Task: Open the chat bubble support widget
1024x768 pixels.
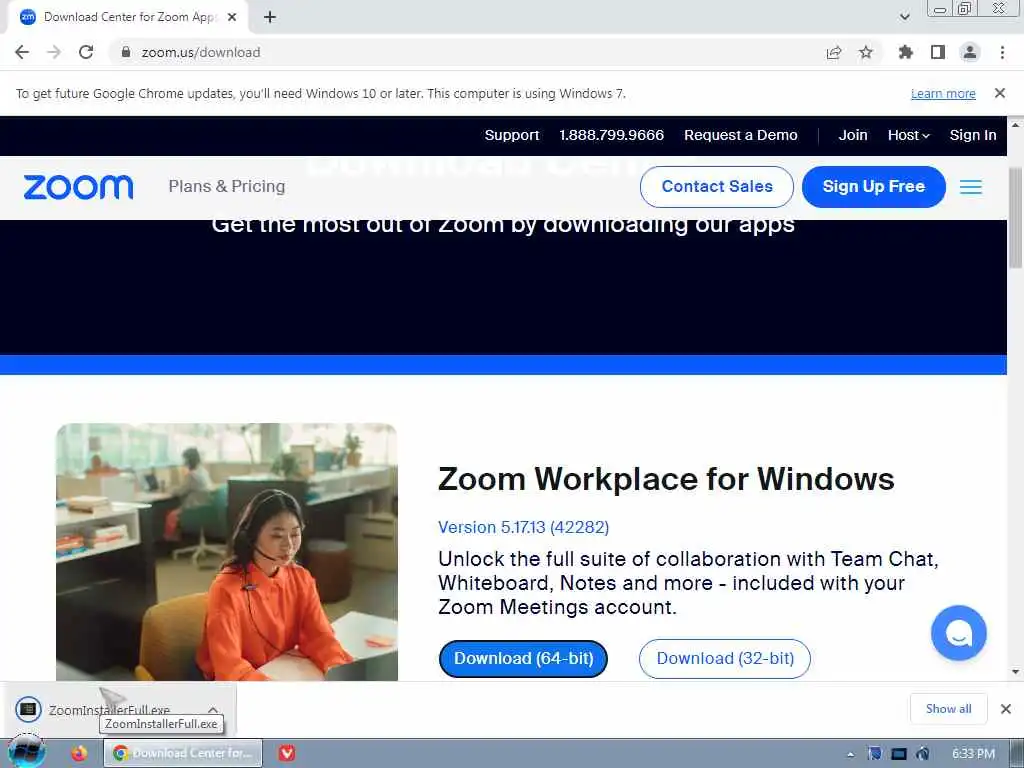Action: click(959, 633)
